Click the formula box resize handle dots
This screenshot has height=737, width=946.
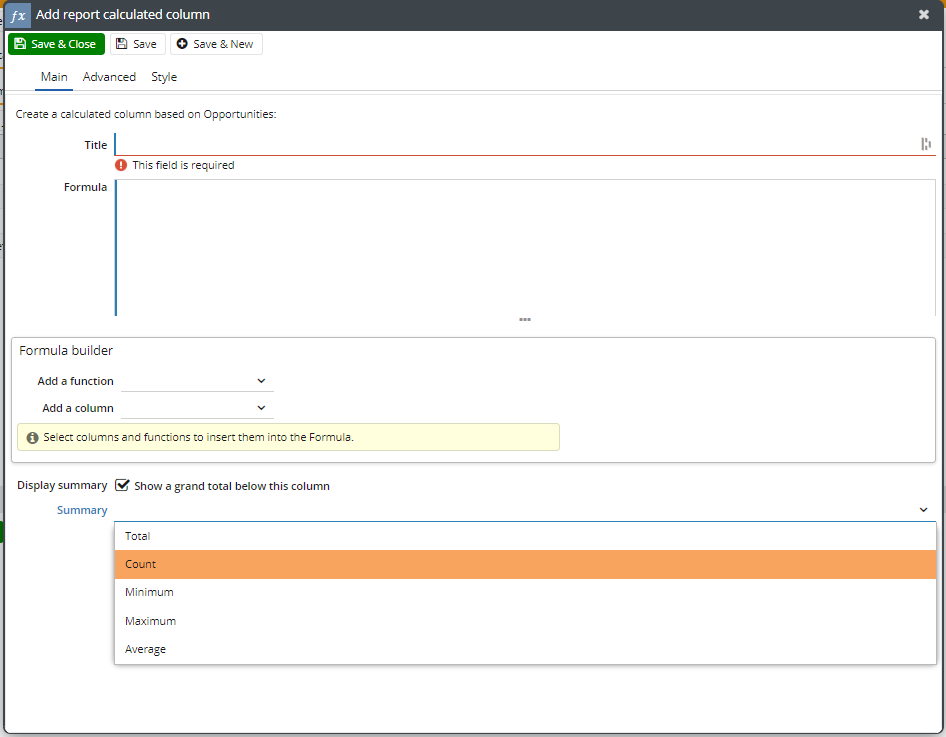click(525, 320)
